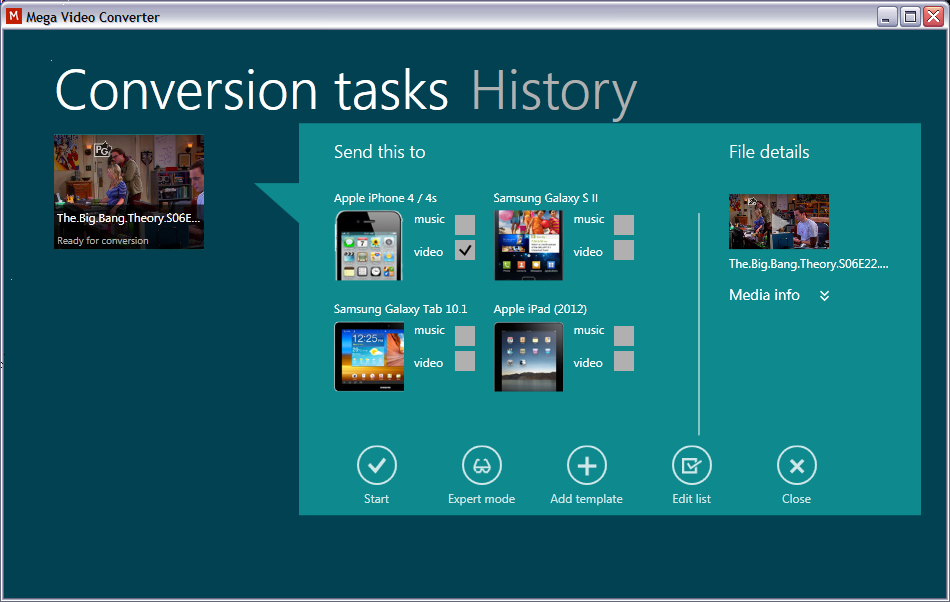Enable video for Apple iPad (2012)
Viewport: 950px width, 602px height.
(x=624, y=361)
